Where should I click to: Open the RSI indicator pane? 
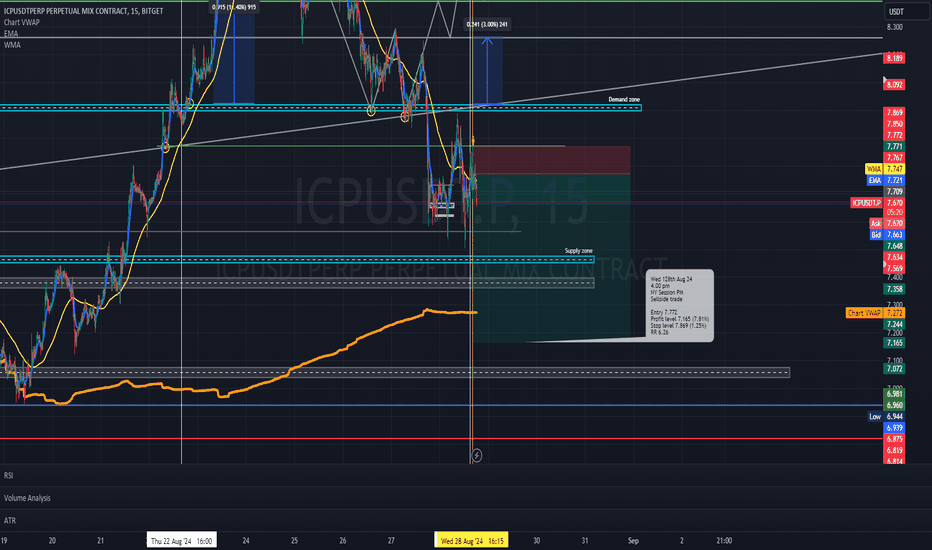click(x=8, y=475)
